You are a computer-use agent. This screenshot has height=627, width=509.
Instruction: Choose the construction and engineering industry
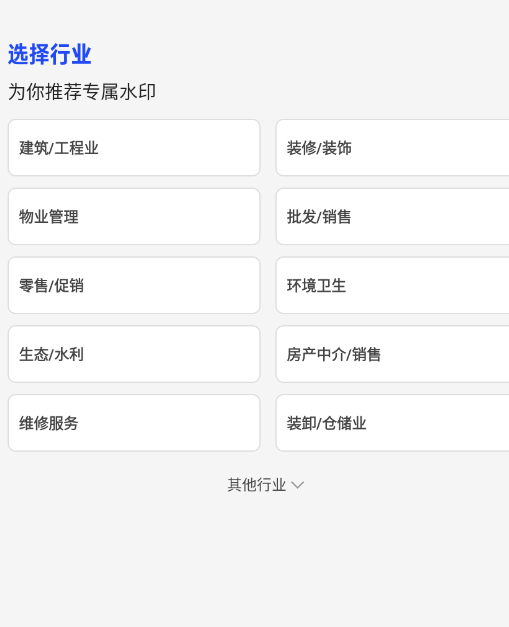(x=134, y=148)
